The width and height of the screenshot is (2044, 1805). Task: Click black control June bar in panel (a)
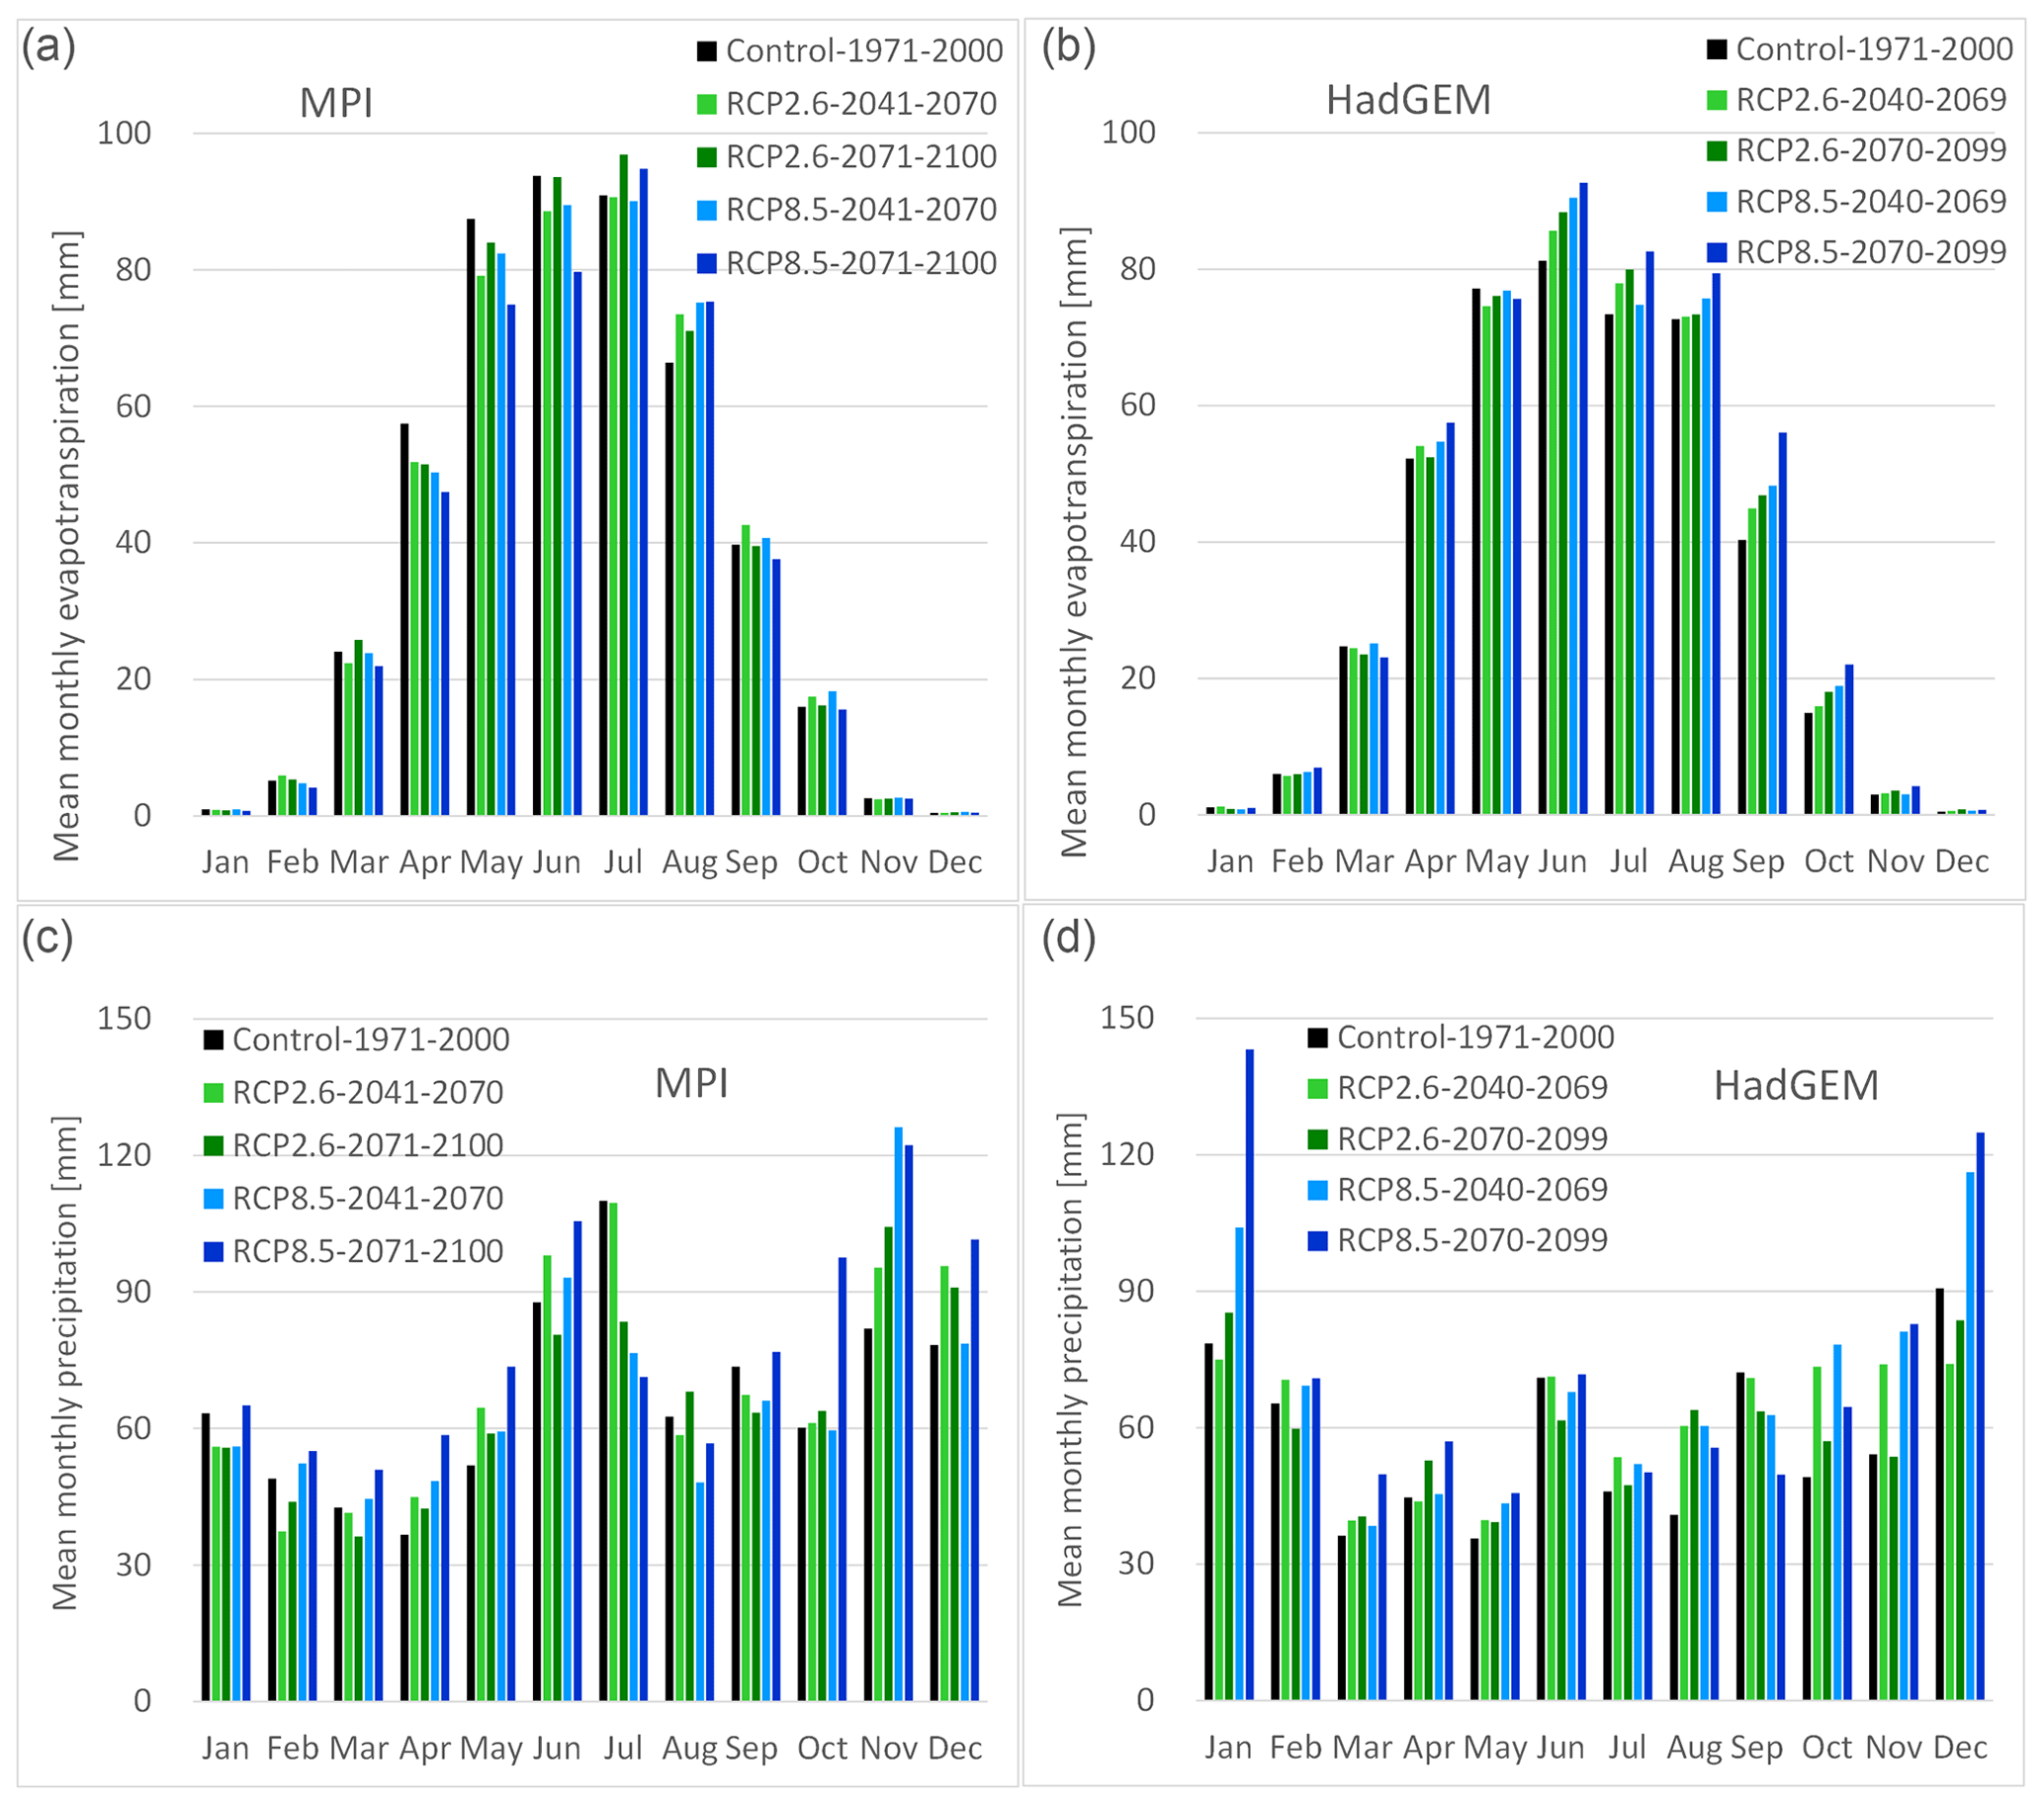pos(537,495)
